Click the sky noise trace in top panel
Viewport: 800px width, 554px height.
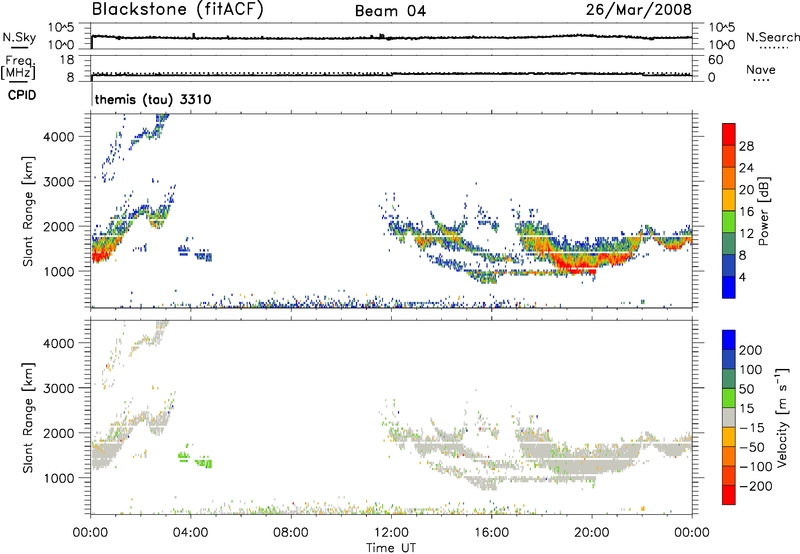tap(391, 37)
